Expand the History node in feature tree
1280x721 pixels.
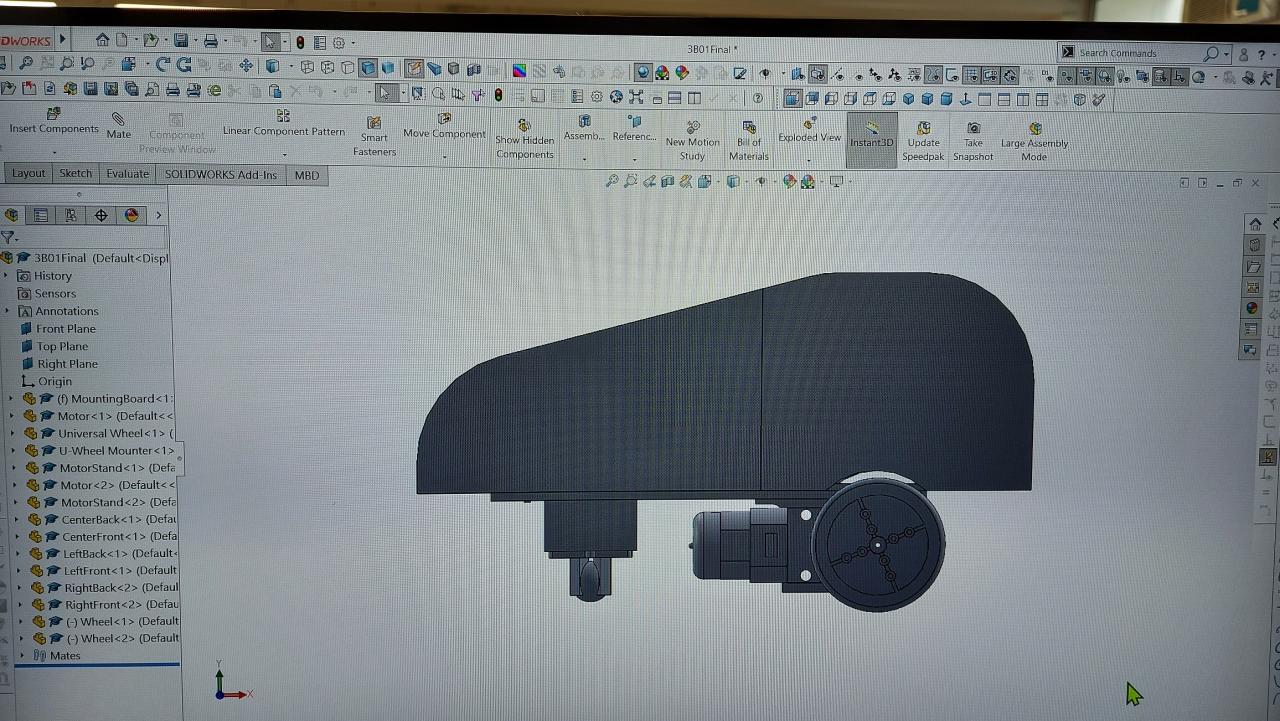(6, 276)
